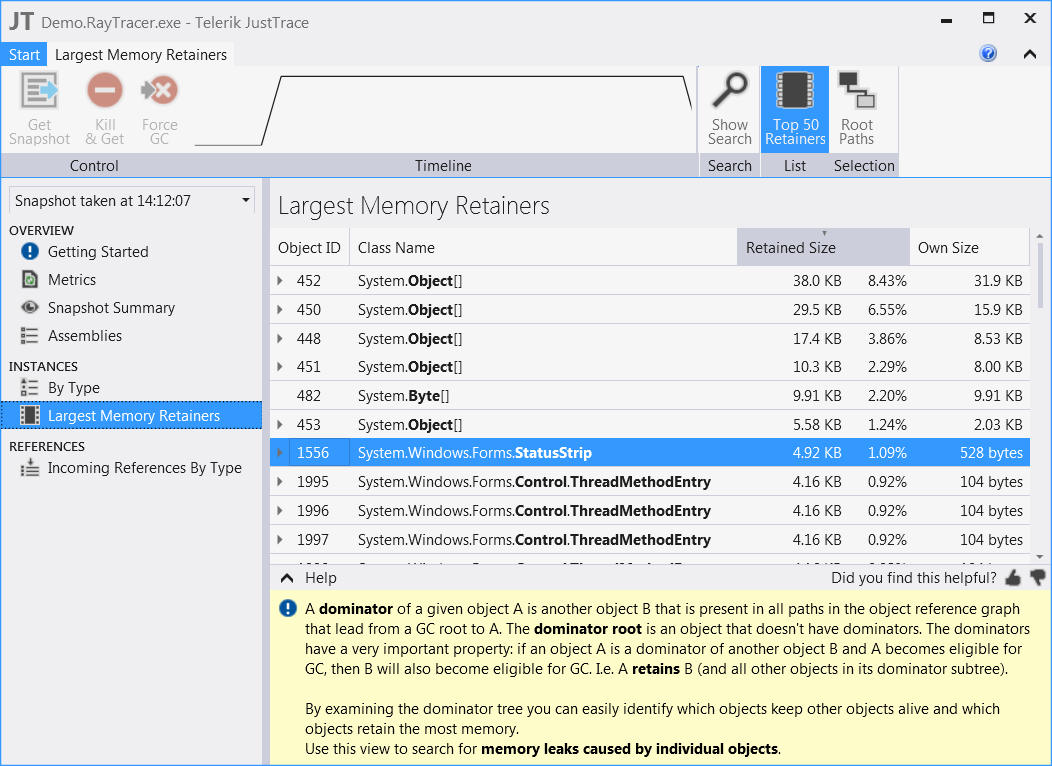This screenshot has width=1052, height=766.
Task: Click the timeline graph area
Action: (443, 109)
